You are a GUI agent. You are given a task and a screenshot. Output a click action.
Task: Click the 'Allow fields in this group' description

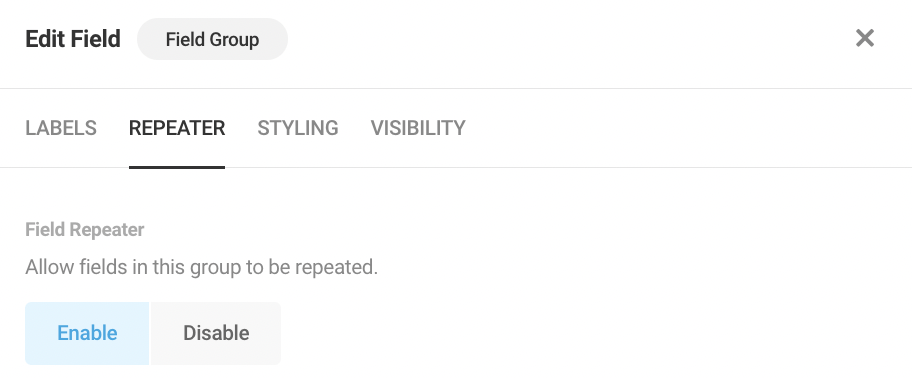(202, 268)
